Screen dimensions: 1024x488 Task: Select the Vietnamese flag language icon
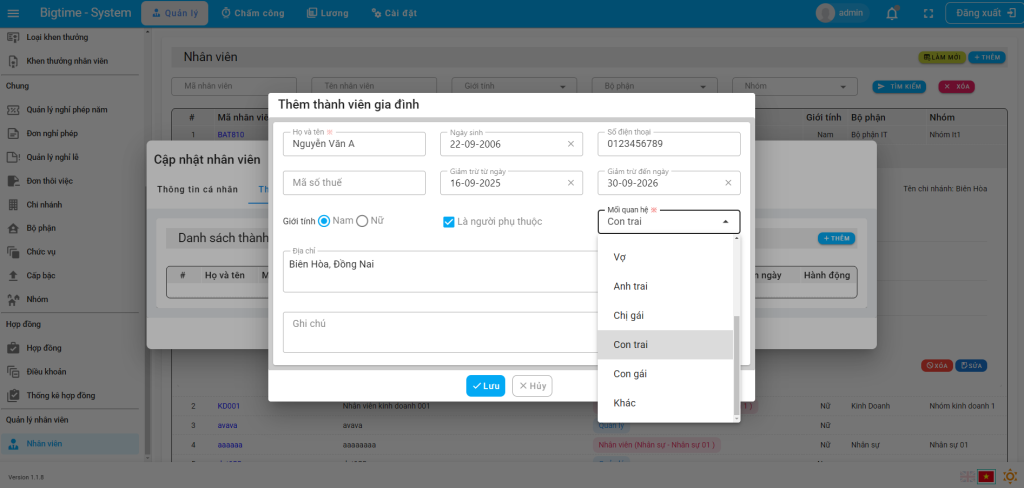[986, 476]
